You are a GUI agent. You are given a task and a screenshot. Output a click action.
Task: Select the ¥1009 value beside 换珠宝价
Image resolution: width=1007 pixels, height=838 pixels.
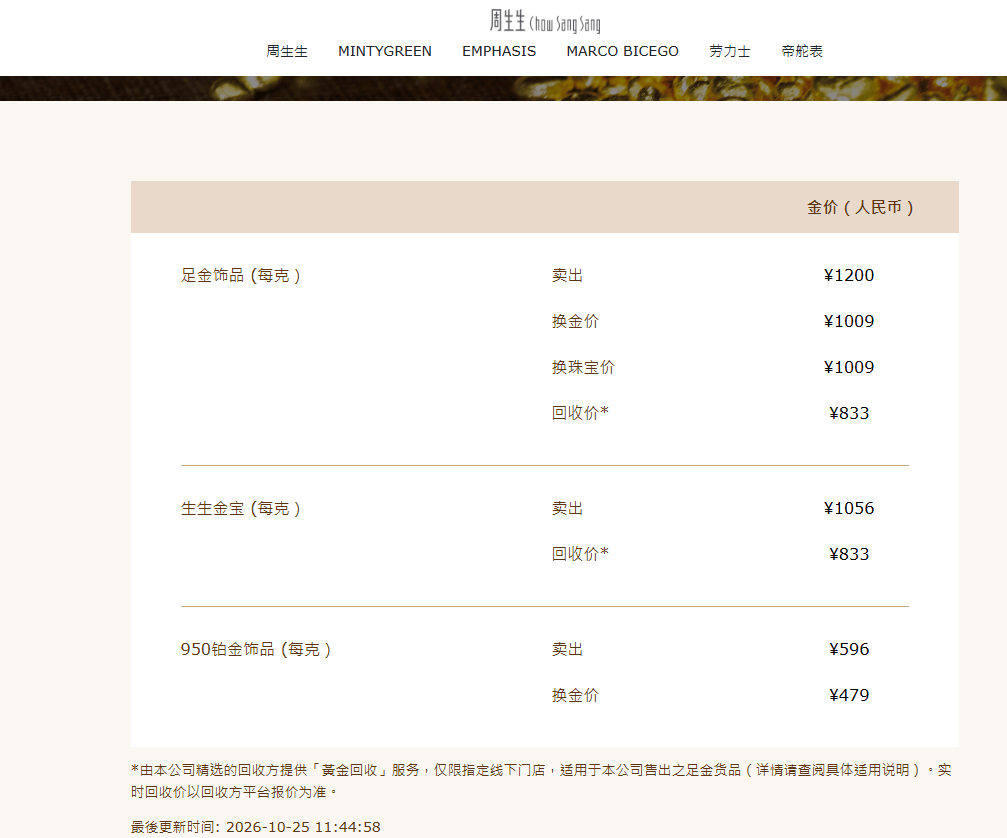tap(849, 367)
